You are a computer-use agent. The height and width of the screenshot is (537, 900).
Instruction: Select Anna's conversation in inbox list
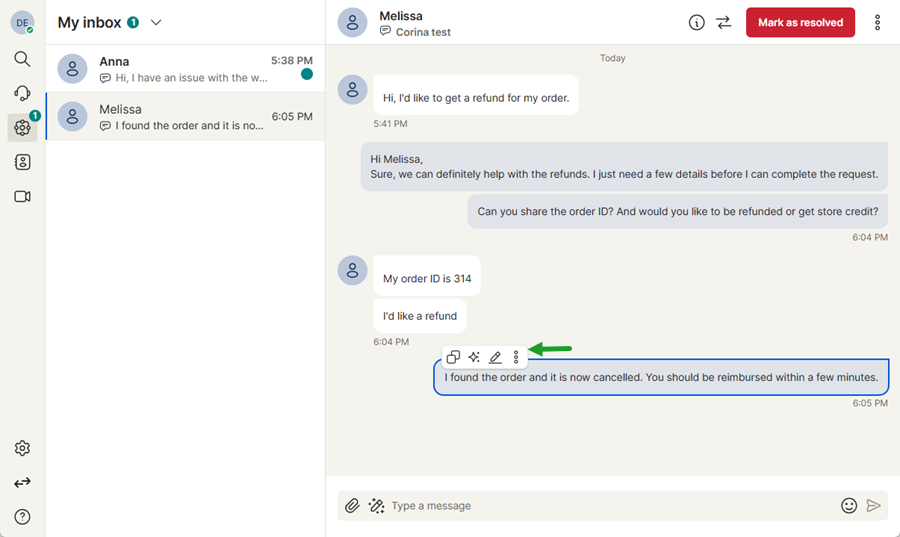coord(185,69)
